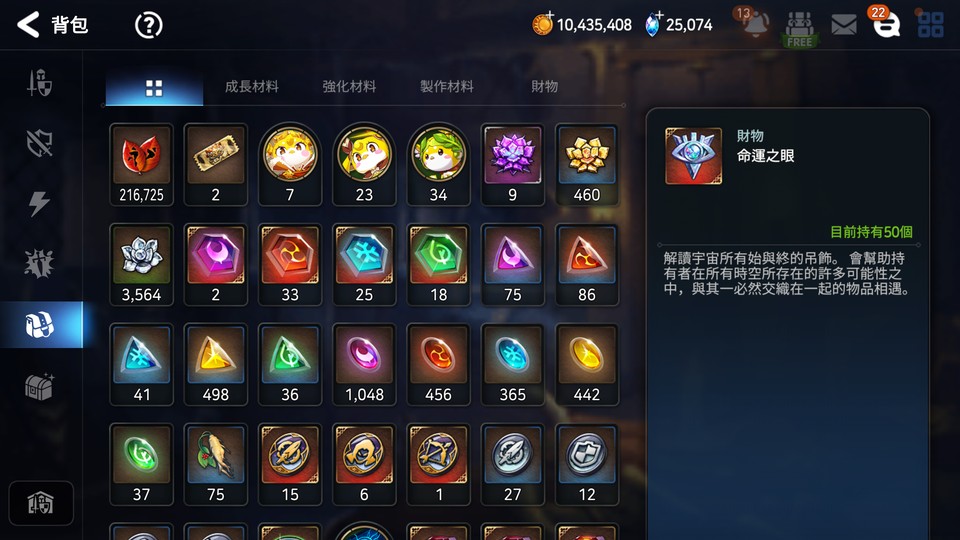Switch to the 財物 tab
Image resolution: width=960 pixels, height=540 pixels.
click(544, 86)
